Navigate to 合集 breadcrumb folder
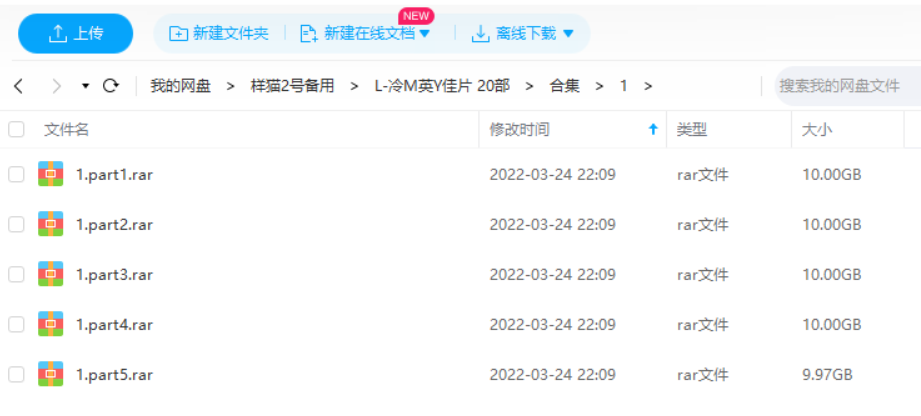The height and width of the screenshot is (416, 921). coord(564,86)
